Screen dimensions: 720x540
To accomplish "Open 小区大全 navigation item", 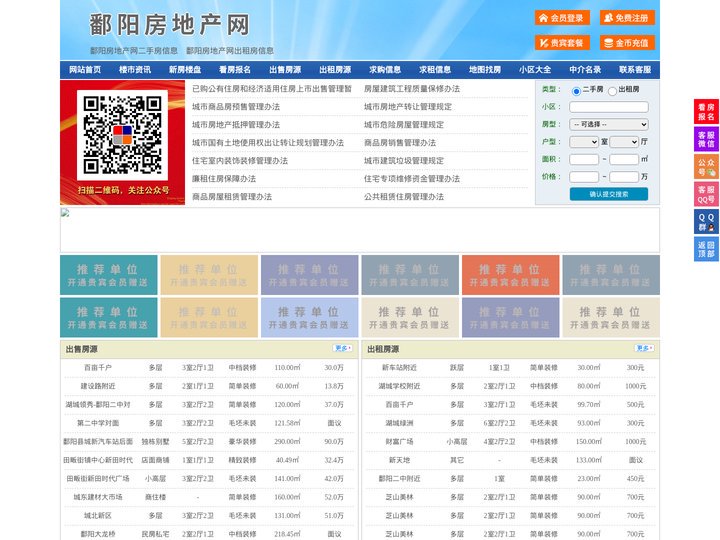I will coord(535,70).
